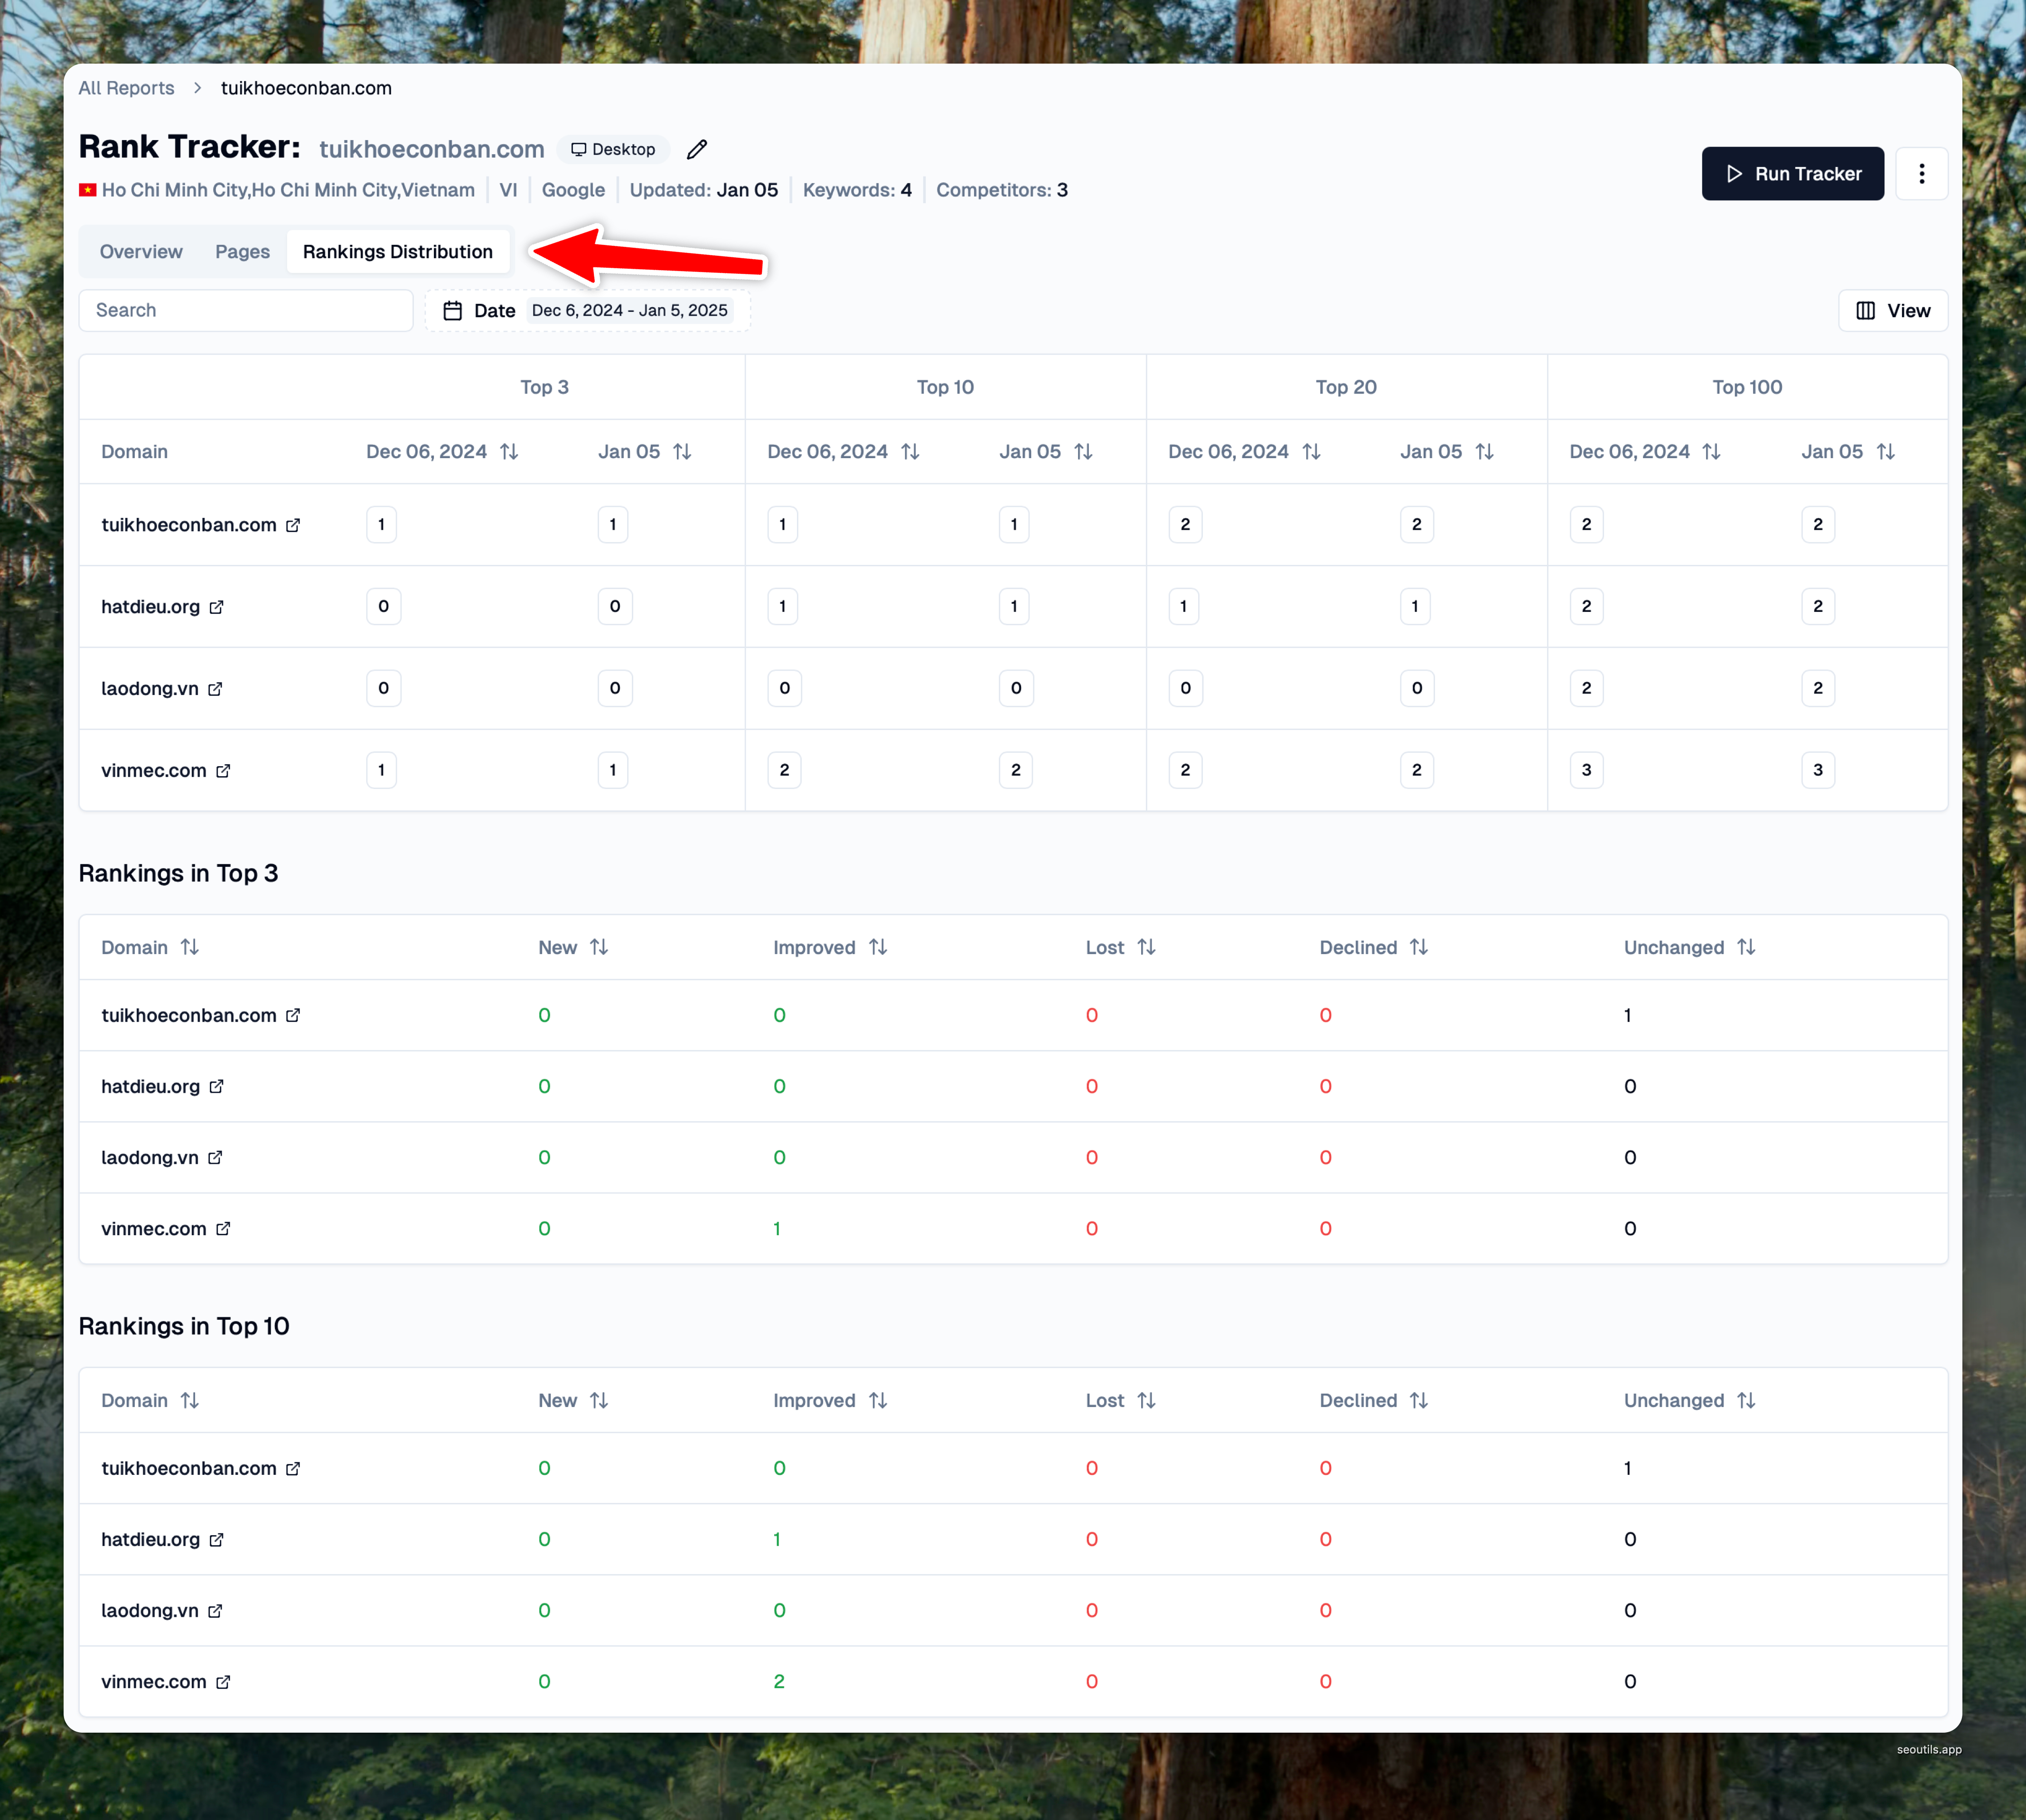Open the three-dot more options menu

click(x=1921, y=174)
